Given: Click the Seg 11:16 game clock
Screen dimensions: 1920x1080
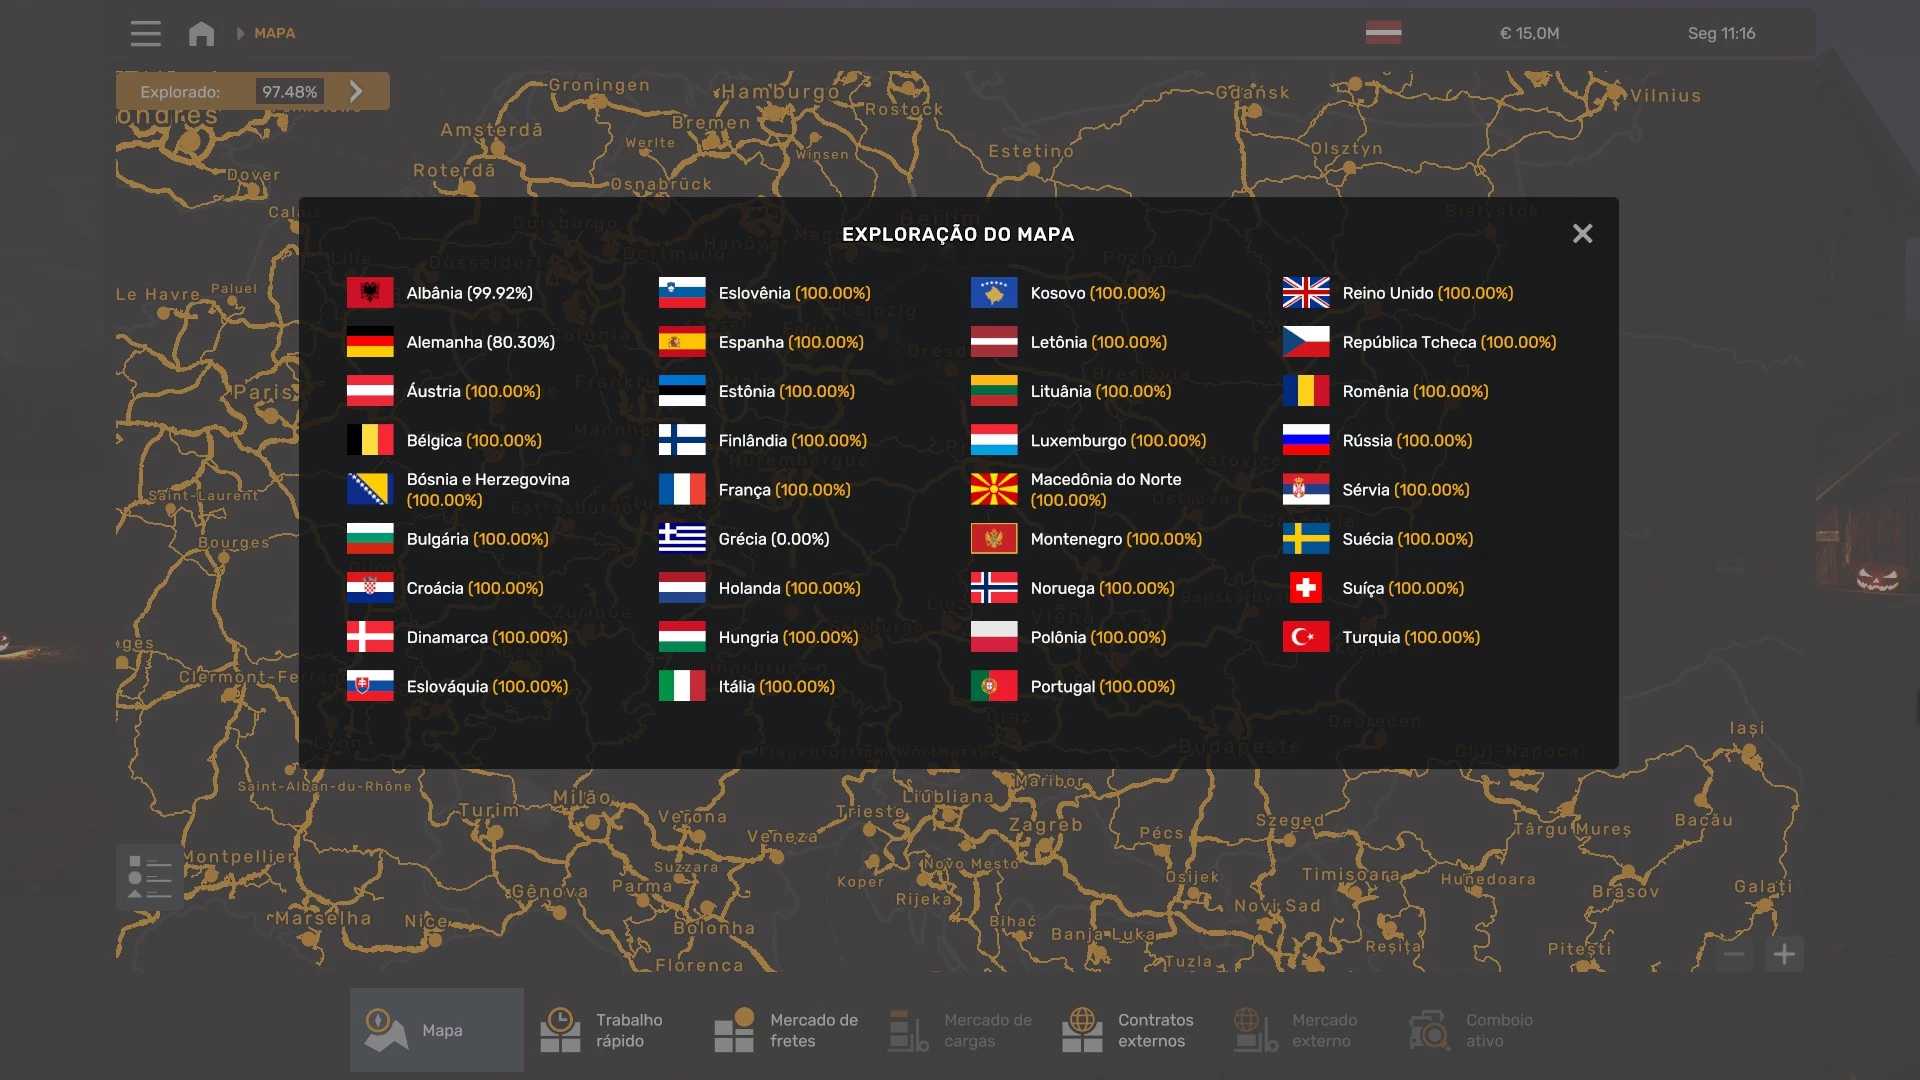Looking at the screenshot, I should tap(1721, 33).
